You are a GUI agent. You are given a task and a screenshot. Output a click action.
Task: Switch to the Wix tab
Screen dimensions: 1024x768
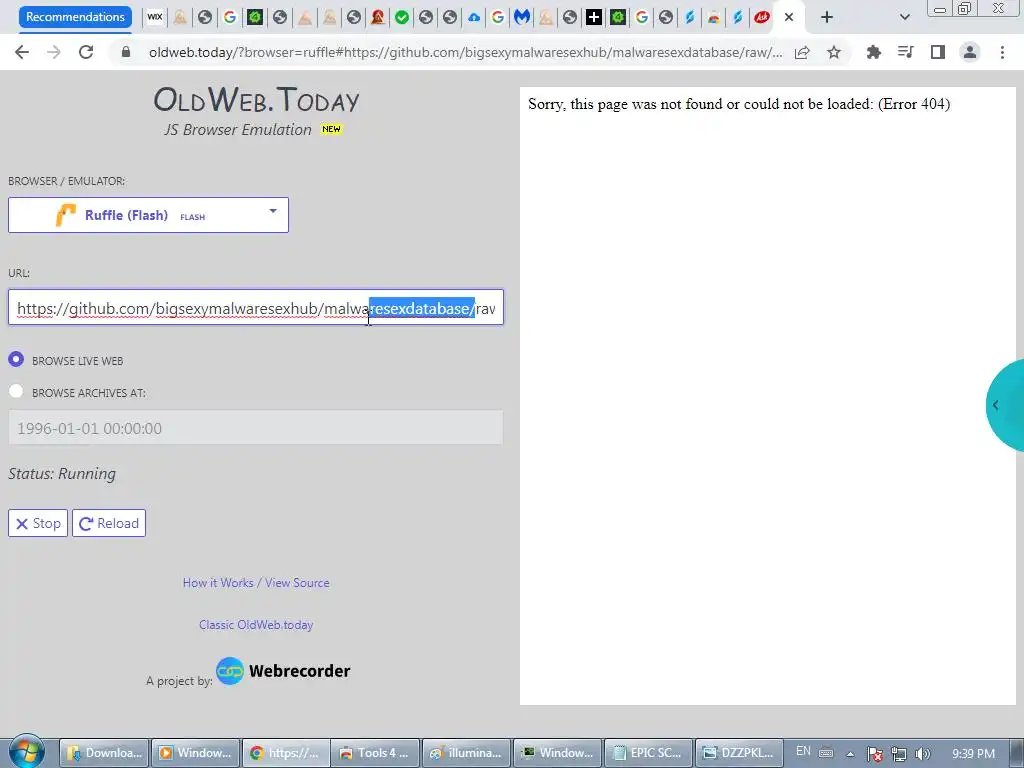click(x=155, y=18)
